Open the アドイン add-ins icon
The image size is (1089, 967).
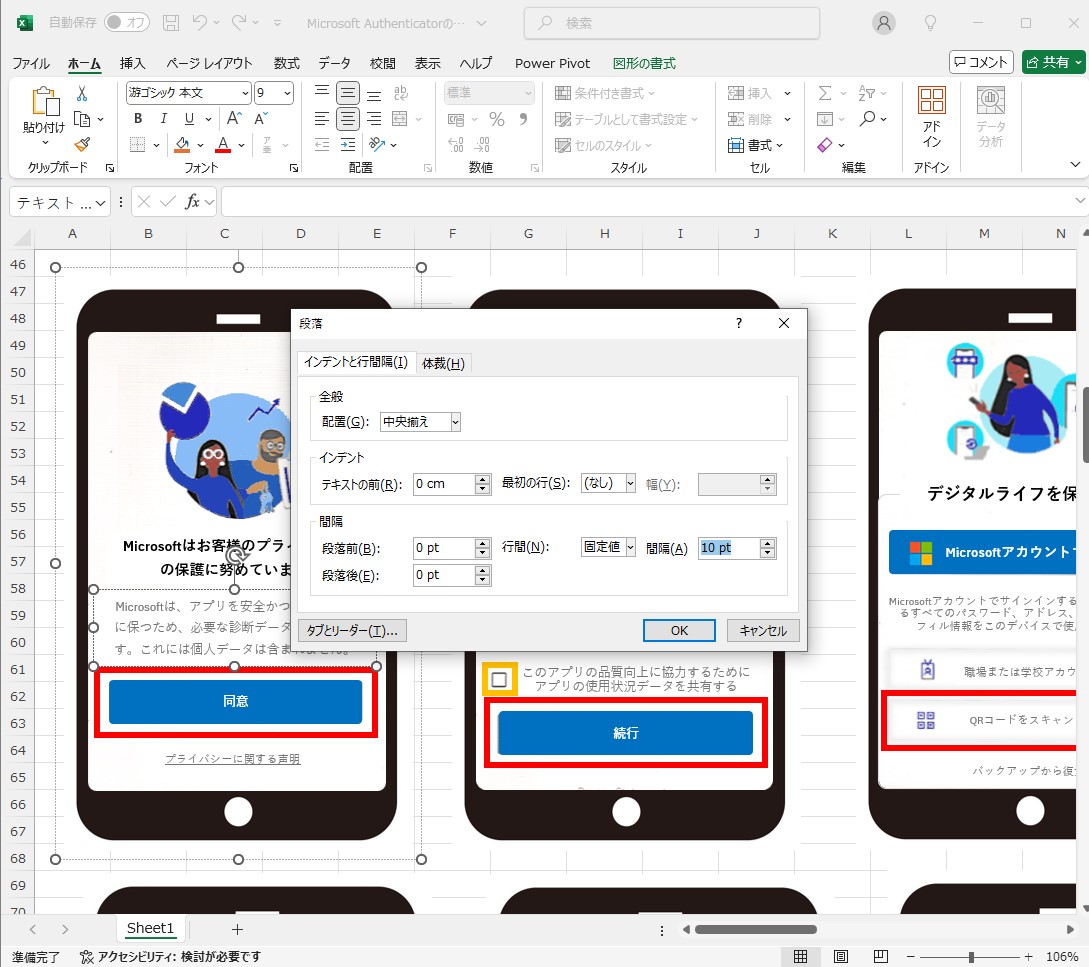coord(931,116)
